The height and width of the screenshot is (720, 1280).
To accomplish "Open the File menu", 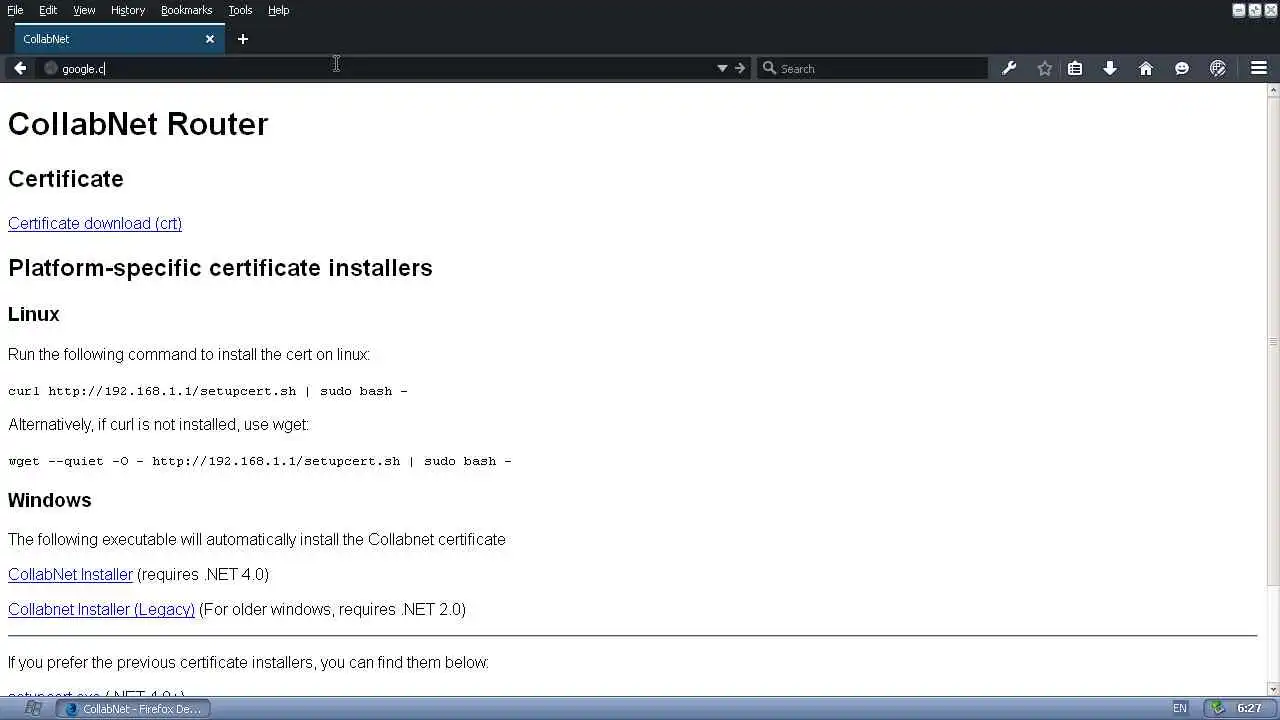I will (x=15, y=10).
